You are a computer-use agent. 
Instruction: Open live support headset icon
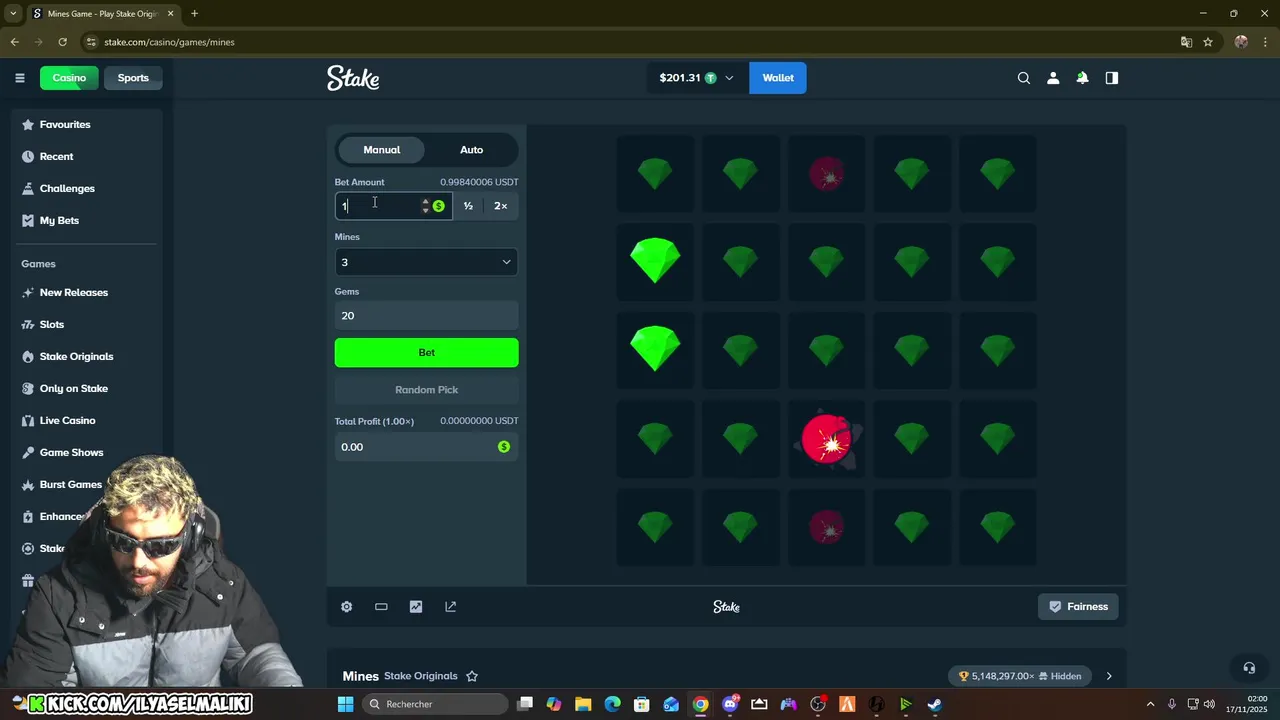point(1248,668)
